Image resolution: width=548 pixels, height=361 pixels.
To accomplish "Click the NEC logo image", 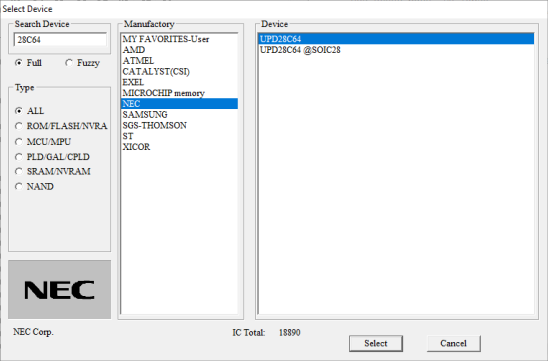I will tap(59, 289).
